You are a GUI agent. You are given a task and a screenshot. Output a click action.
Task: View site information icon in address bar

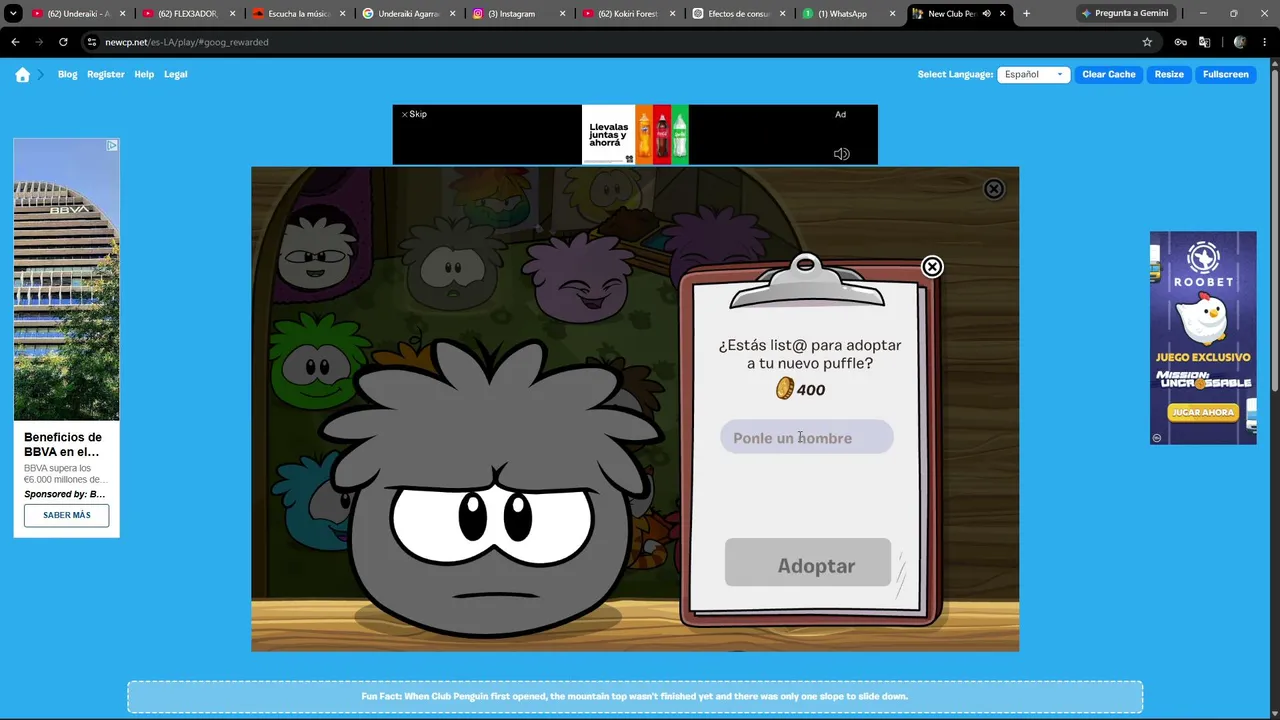(92, 42)
